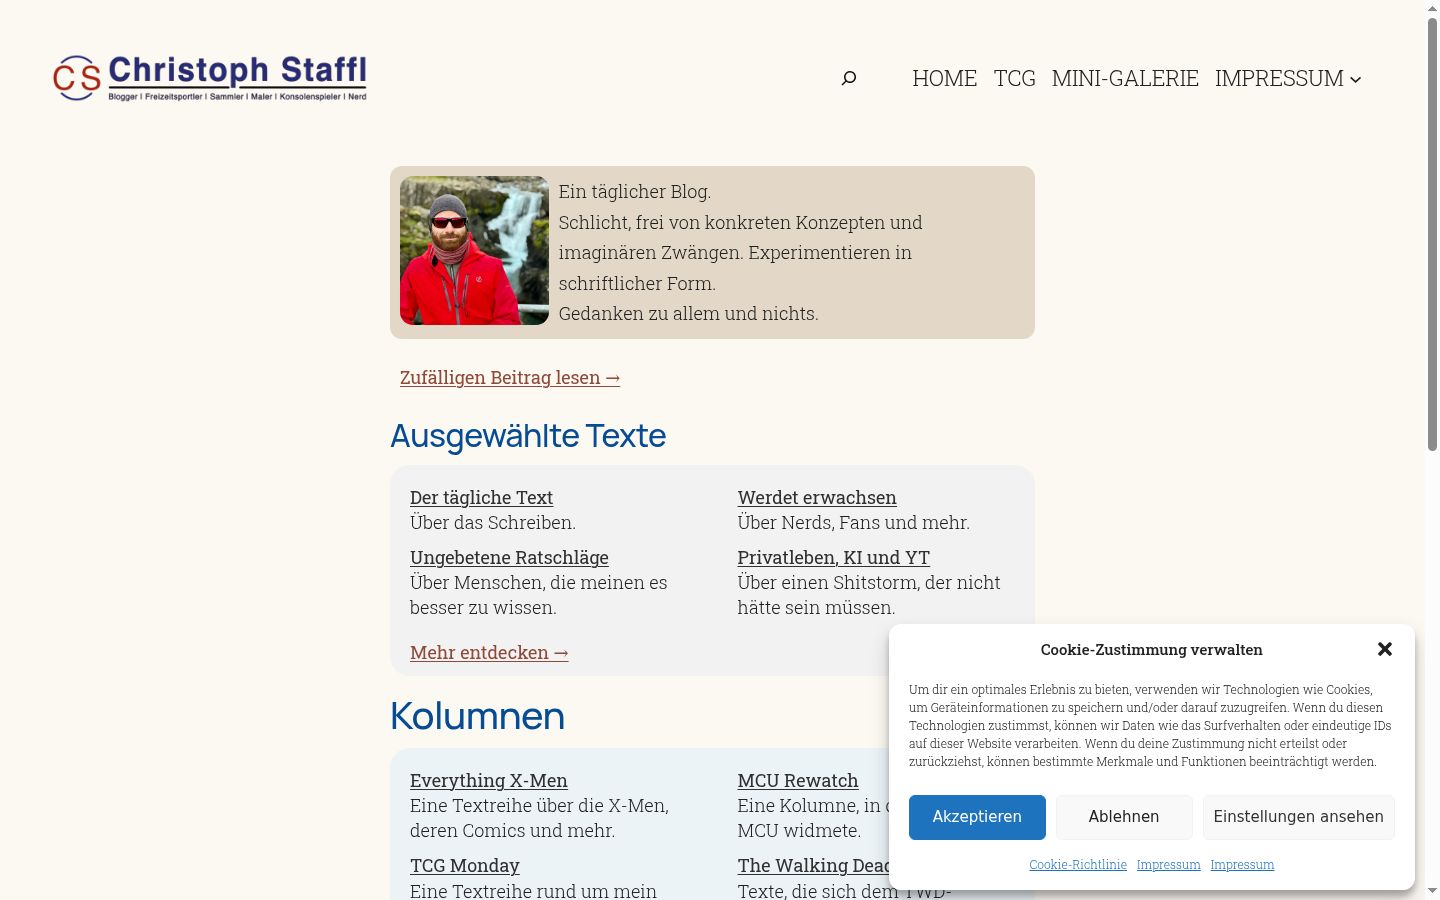1440x900 pixels.
Task: Open the Der tägliche Text article
Action: 481,497
